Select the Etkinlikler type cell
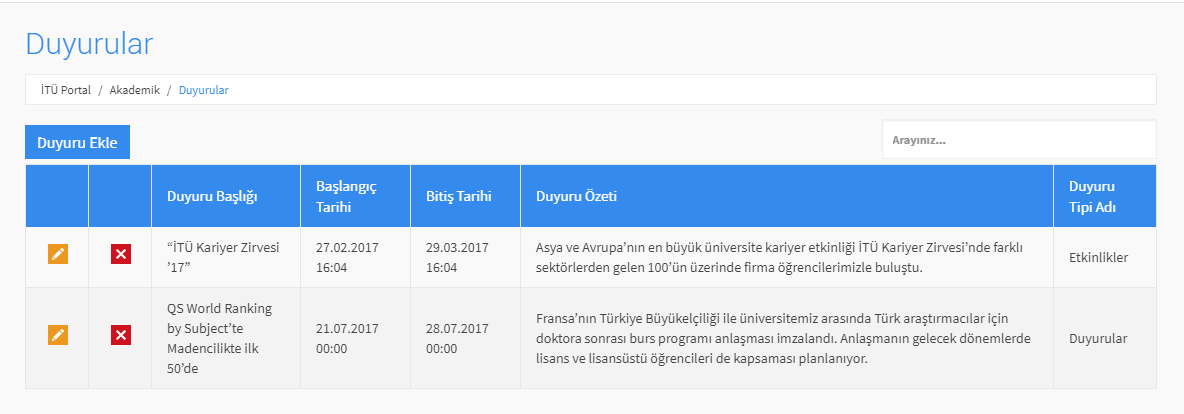Viewport: 1184px width, 414px height. tap(1099, 258)
